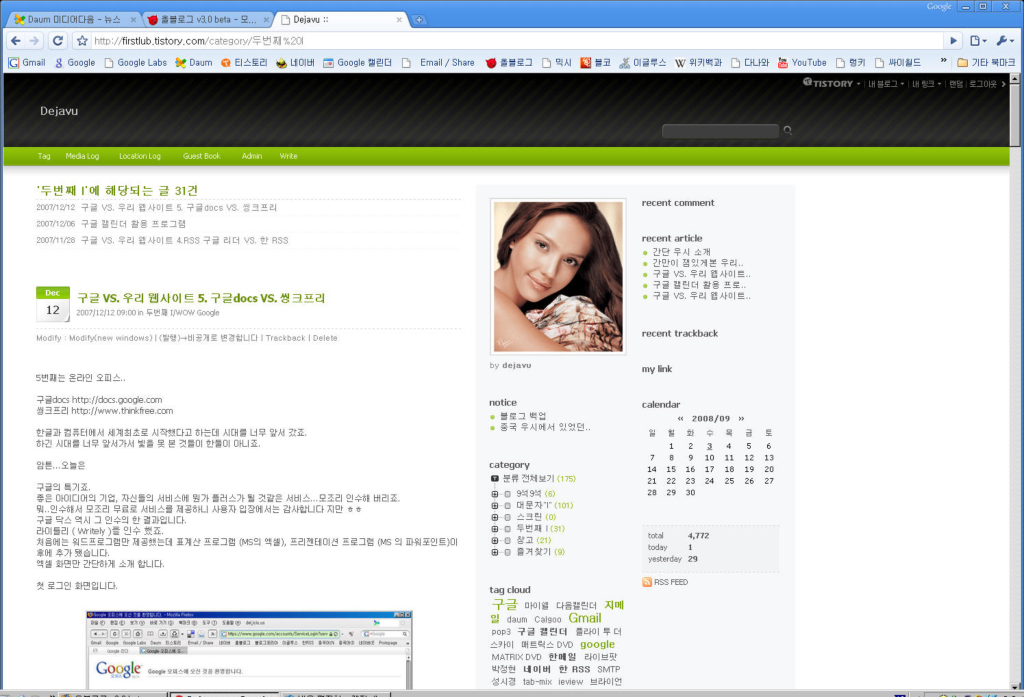Open the post title 구글 VS. 우리 웹사이트 5
This screenshot has height=697, width=1024.
click(201, 298)
